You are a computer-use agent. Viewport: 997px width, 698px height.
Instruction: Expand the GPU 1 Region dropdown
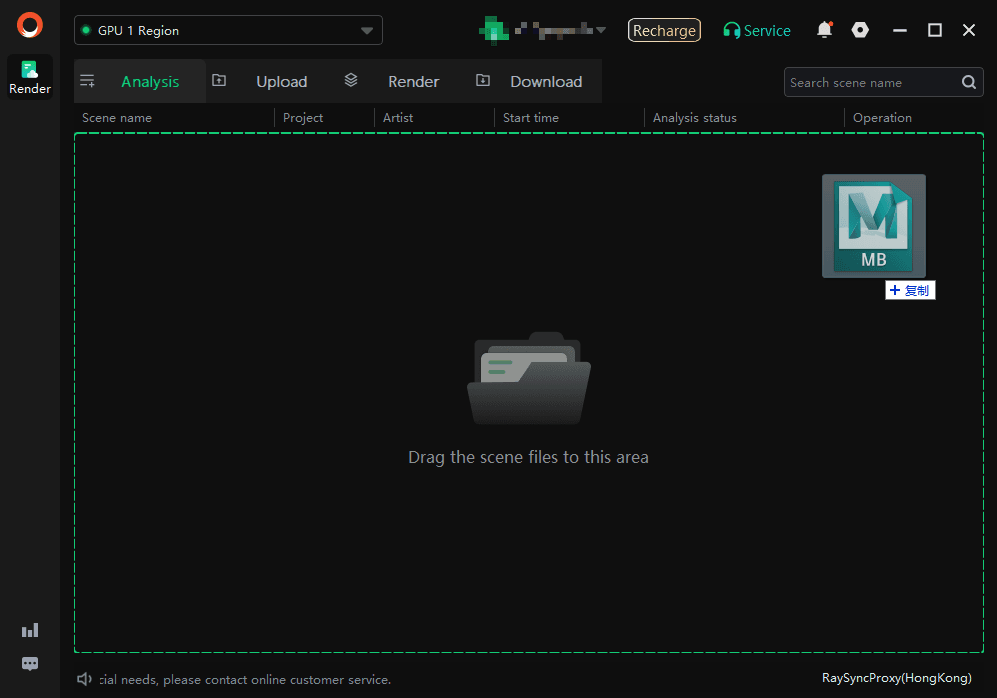tap(367, 31)
